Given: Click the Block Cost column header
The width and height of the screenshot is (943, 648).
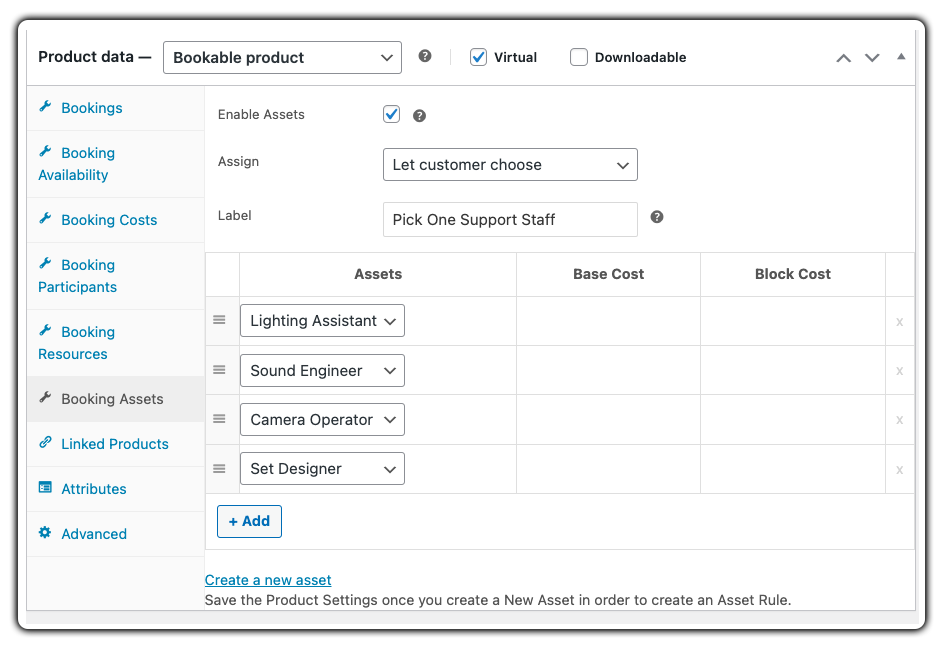Looking at the screenshot, I should pos(793,274).
